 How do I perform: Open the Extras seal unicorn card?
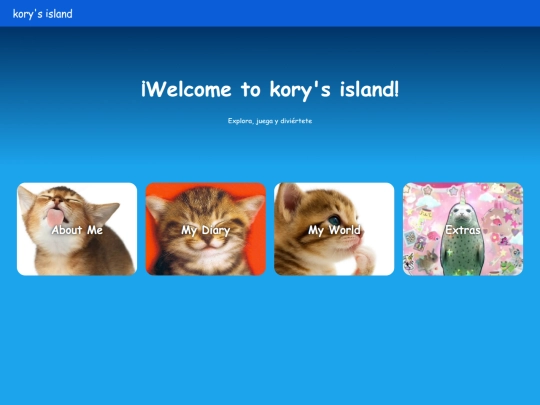tap(463, 229)
